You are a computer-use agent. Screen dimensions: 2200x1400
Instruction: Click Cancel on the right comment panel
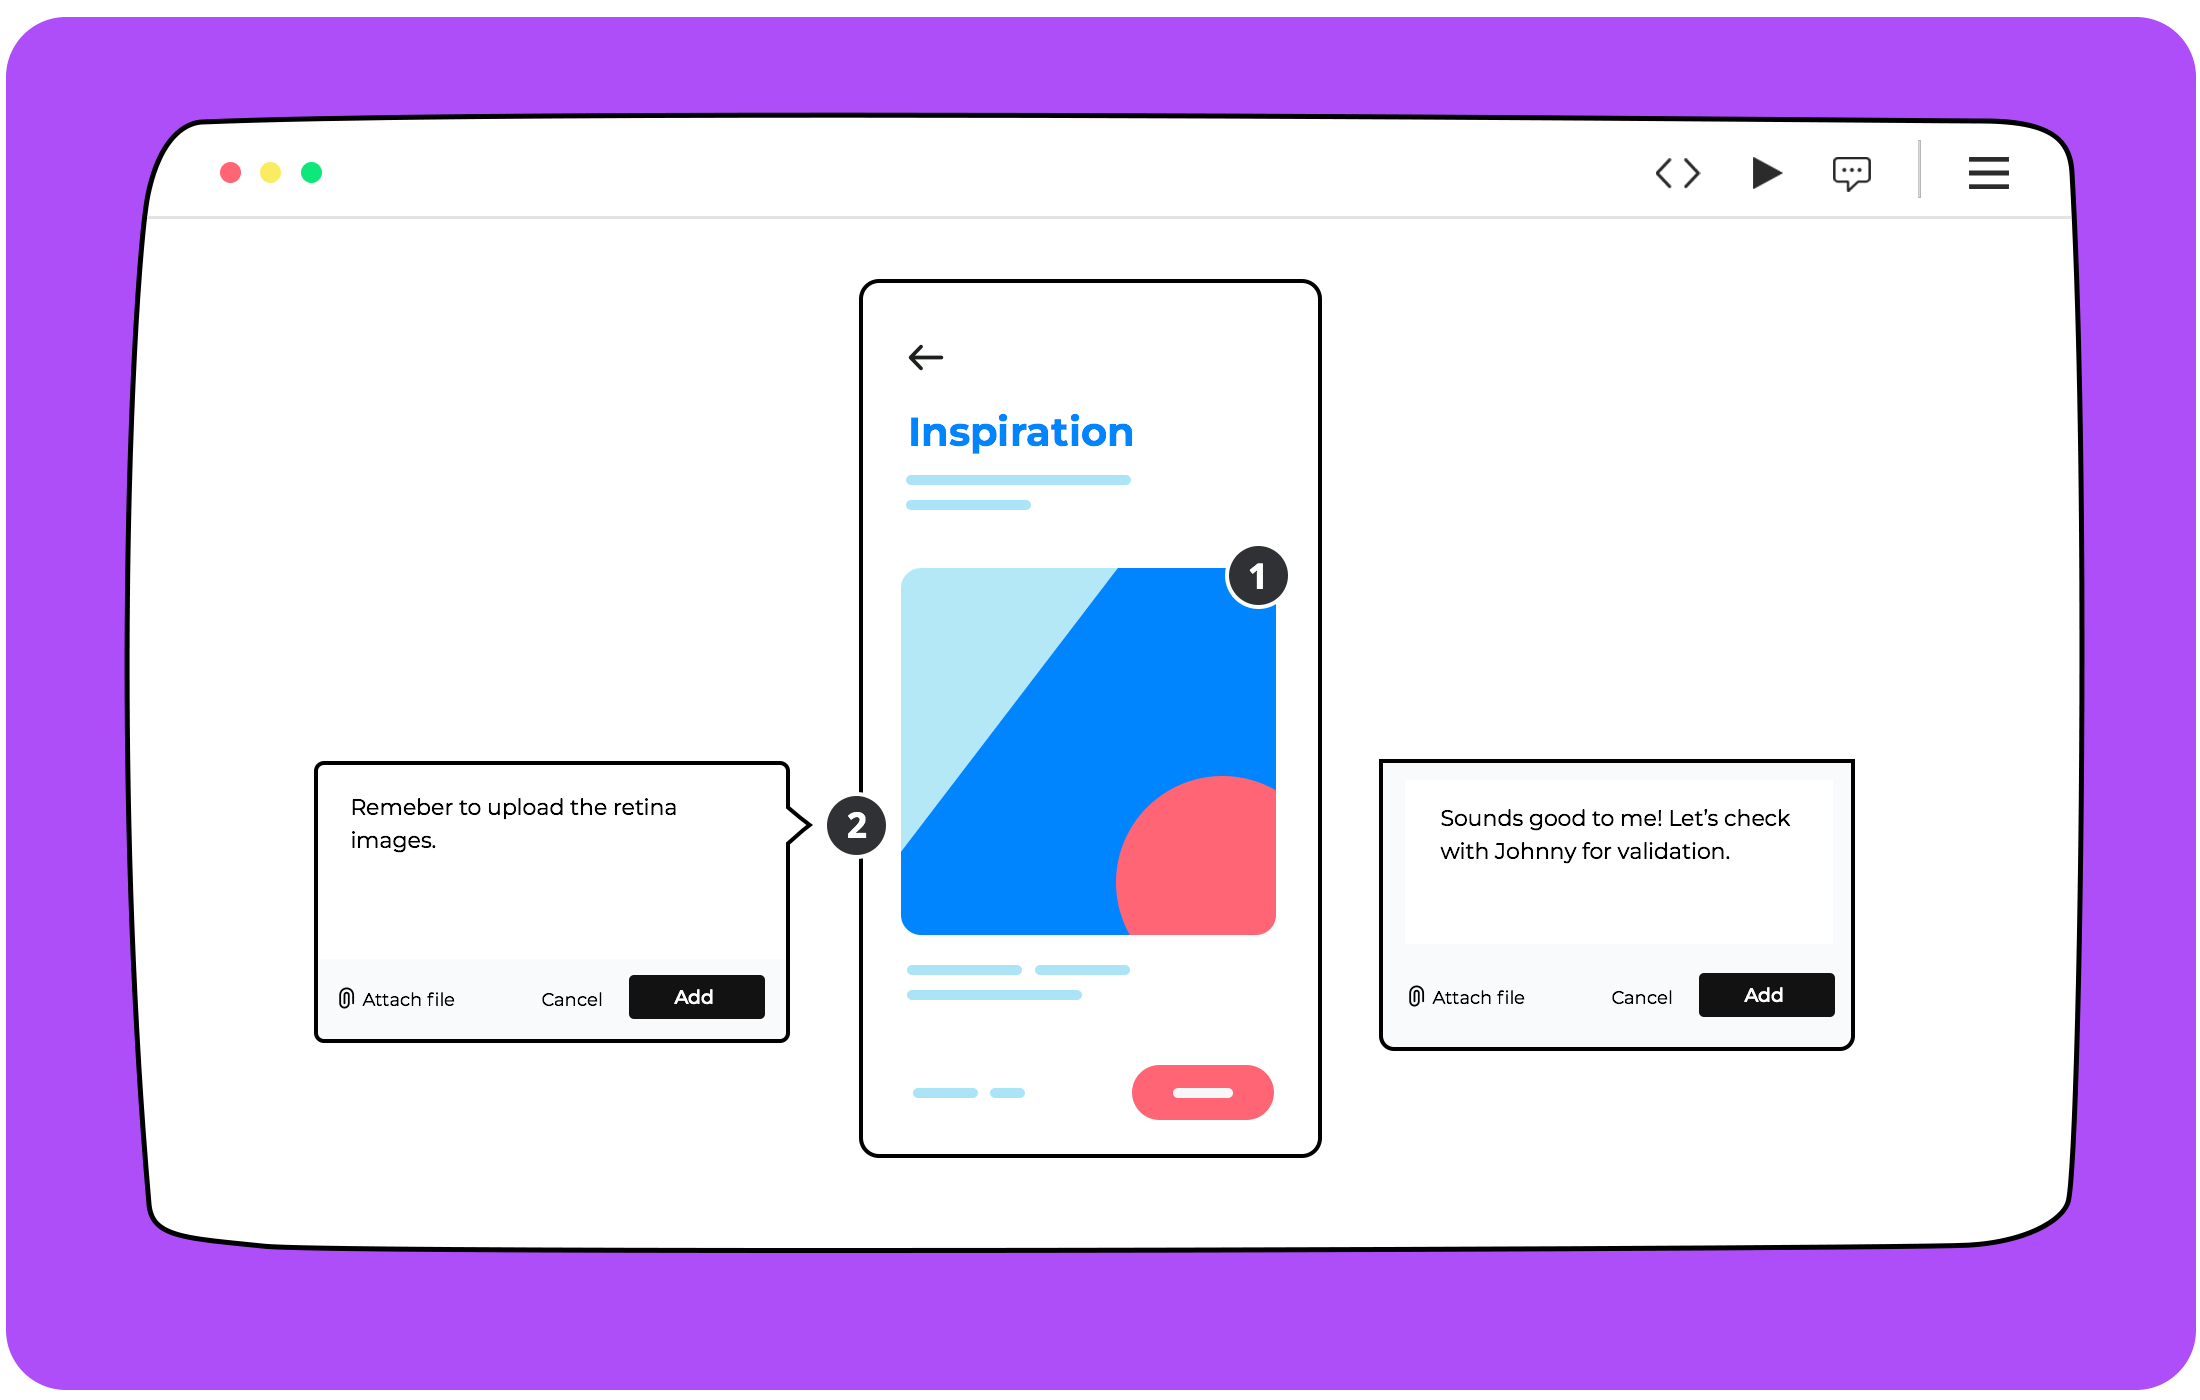1642,994
